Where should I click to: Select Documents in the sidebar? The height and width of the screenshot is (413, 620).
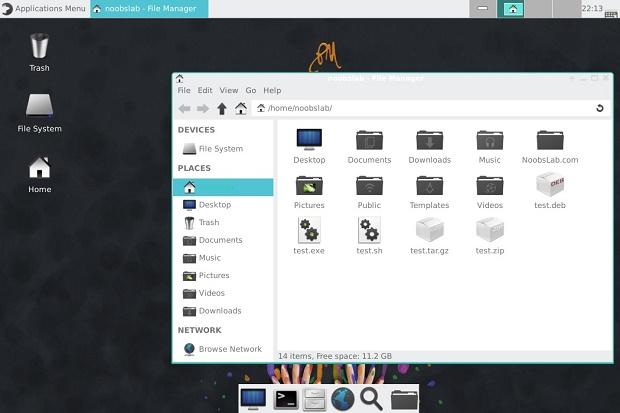(223, 240)
